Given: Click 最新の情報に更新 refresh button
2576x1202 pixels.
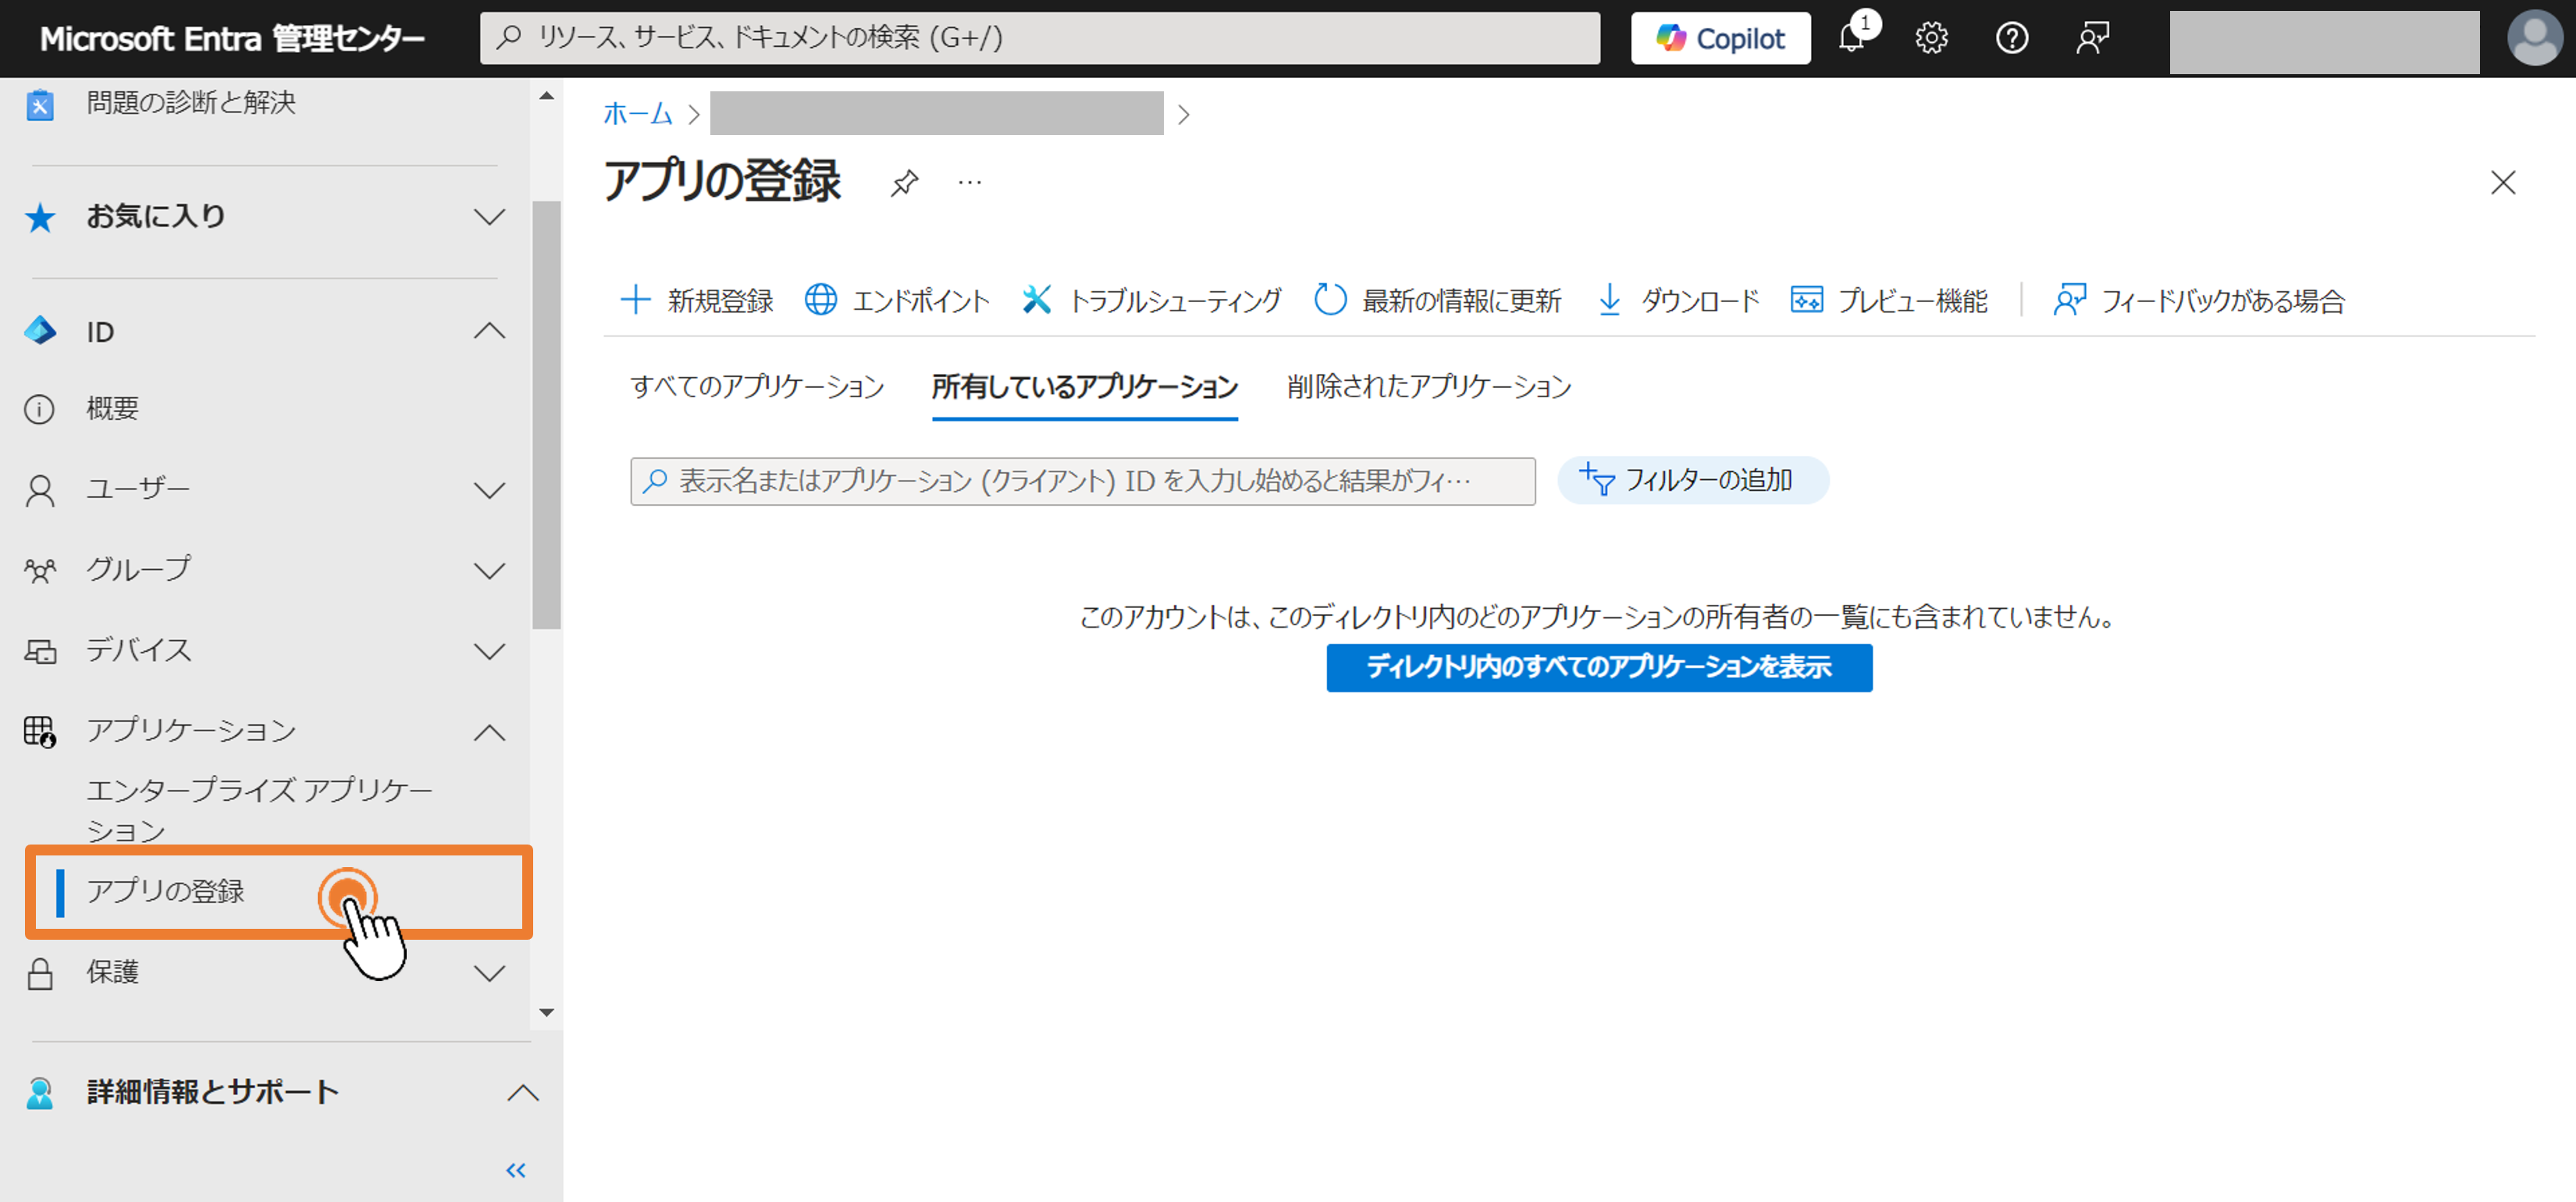Looking at the screenshot, I should (1438, 300).
